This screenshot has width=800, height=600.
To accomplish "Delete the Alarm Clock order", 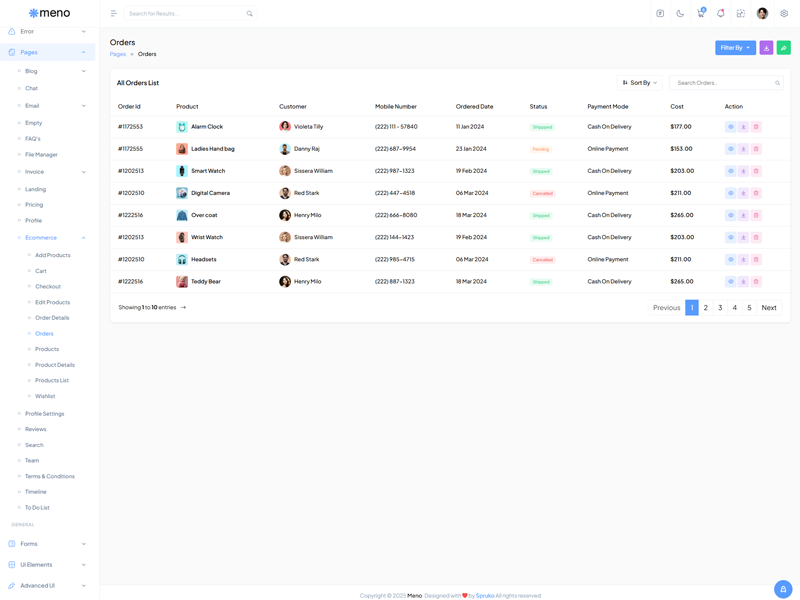I will [756, 127].
